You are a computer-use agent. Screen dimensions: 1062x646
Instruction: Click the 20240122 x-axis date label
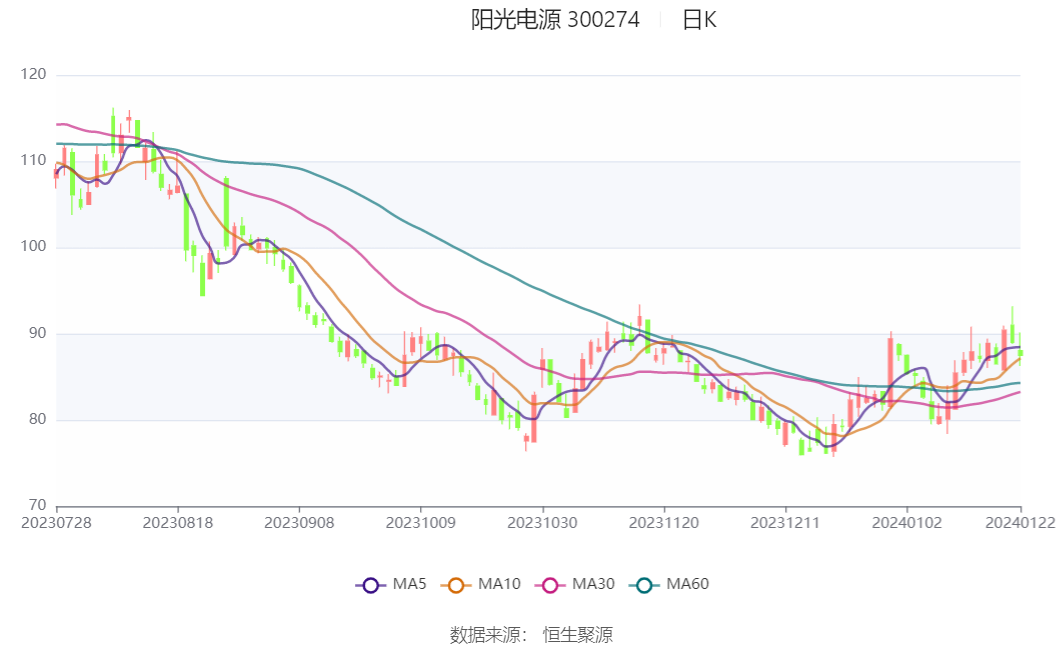point(1020,523)
